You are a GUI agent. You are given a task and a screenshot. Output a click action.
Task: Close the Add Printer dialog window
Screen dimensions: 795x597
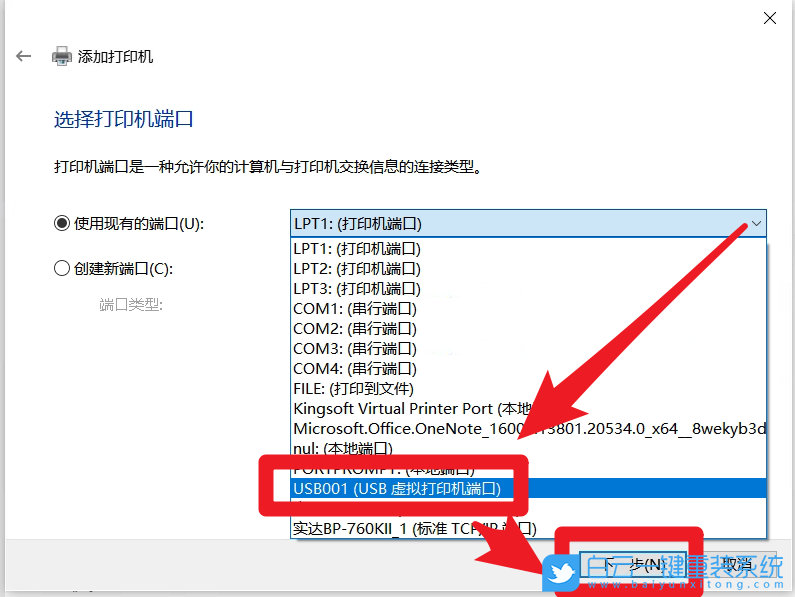tap(770, 18)
